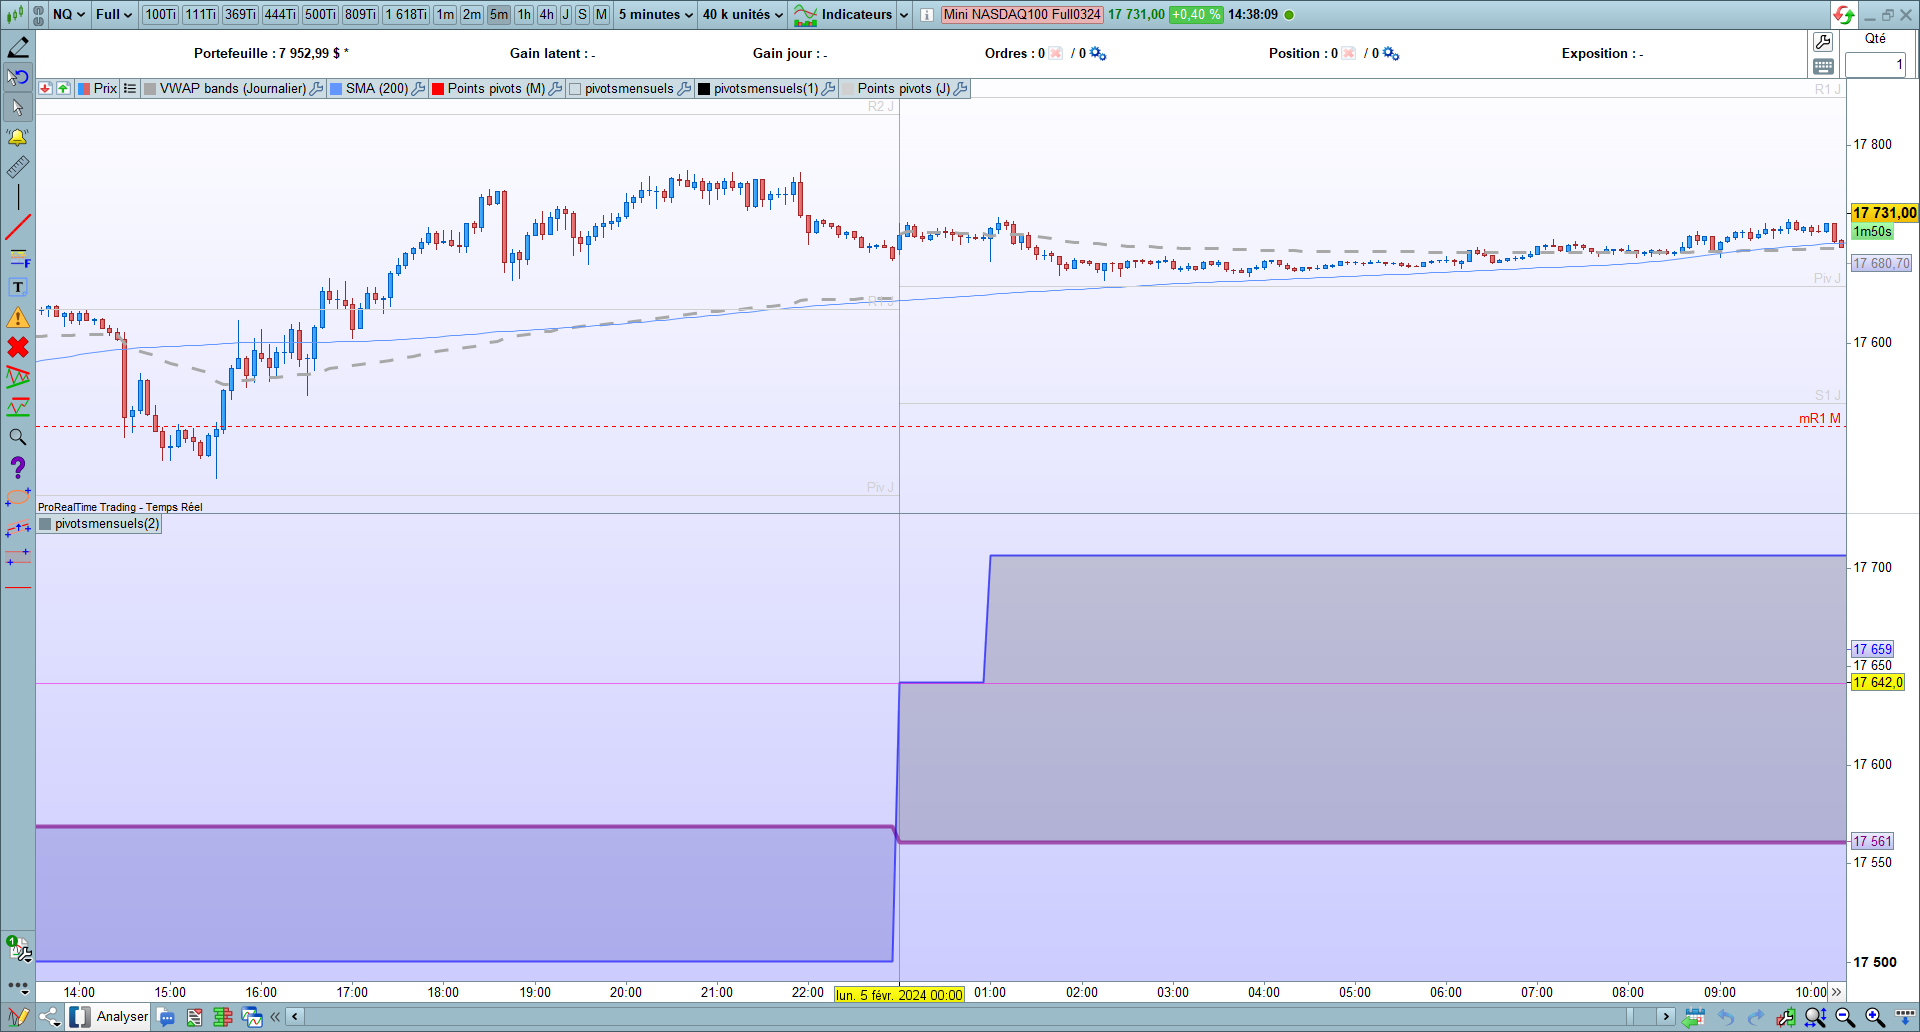Switch to 1h timeframe

(x=524, y=15)
